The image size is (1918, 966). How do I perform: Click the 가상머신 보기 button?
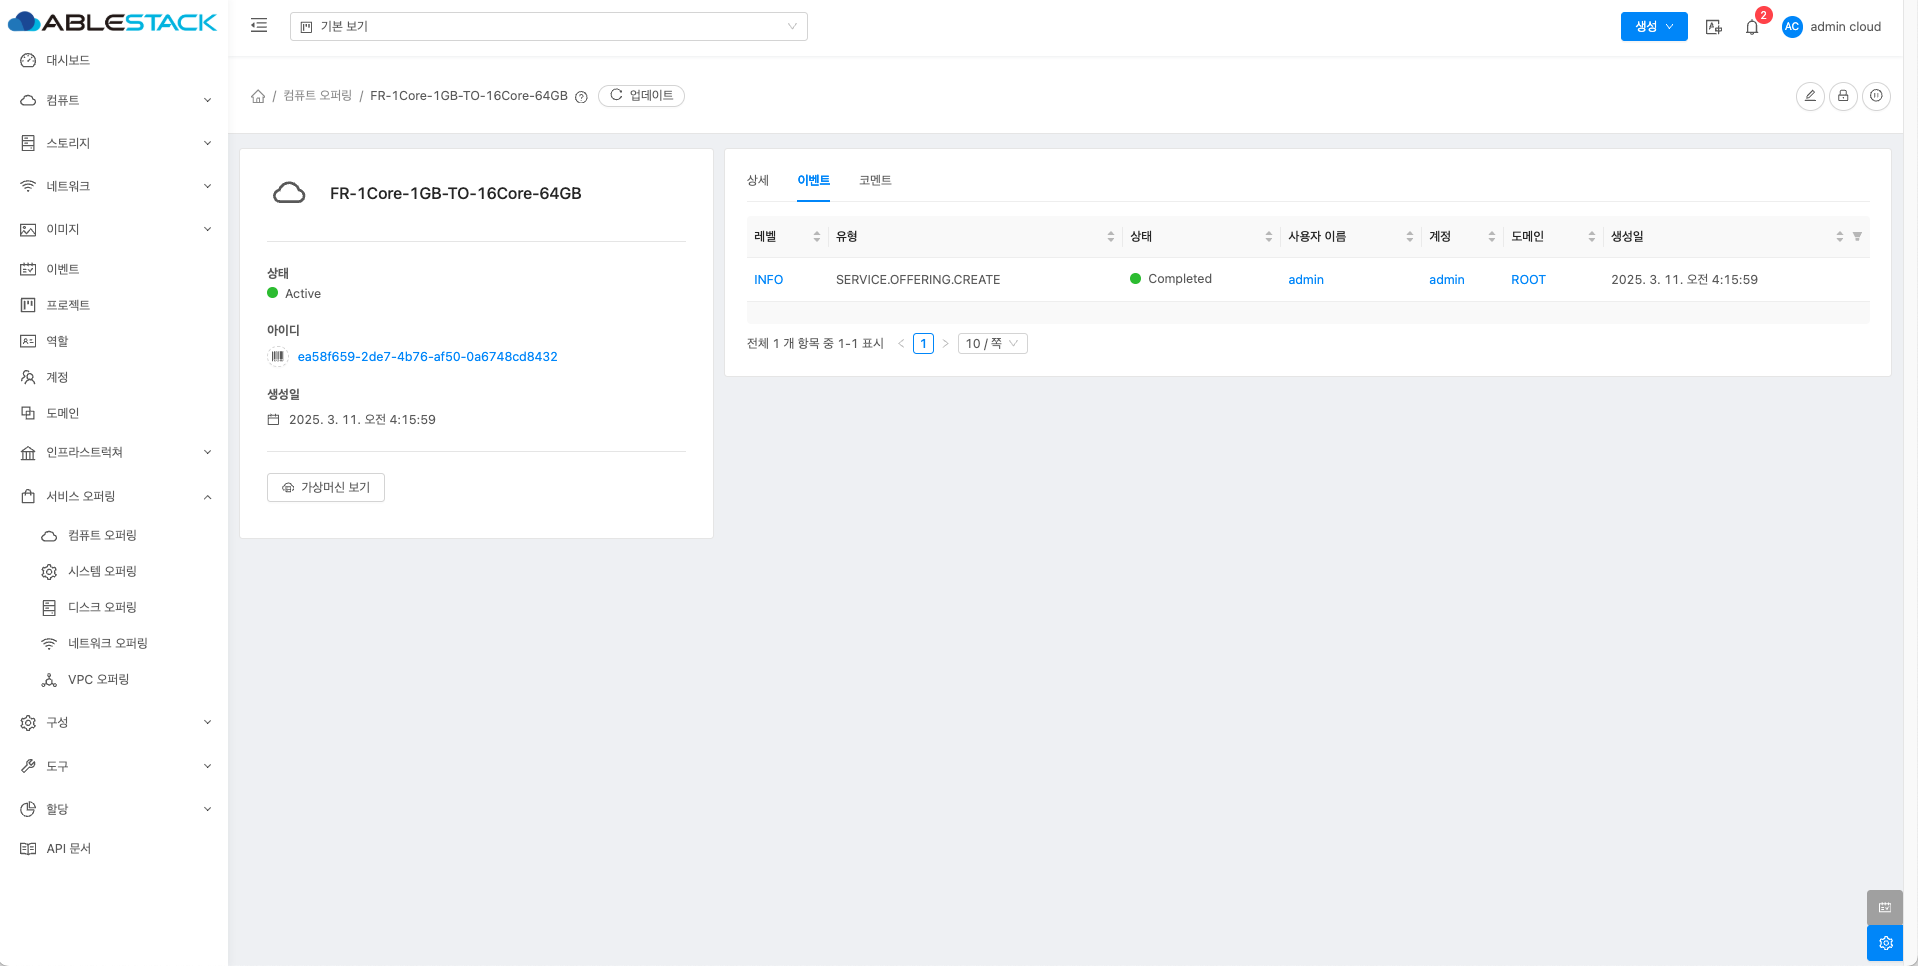[x=326, y=488]
